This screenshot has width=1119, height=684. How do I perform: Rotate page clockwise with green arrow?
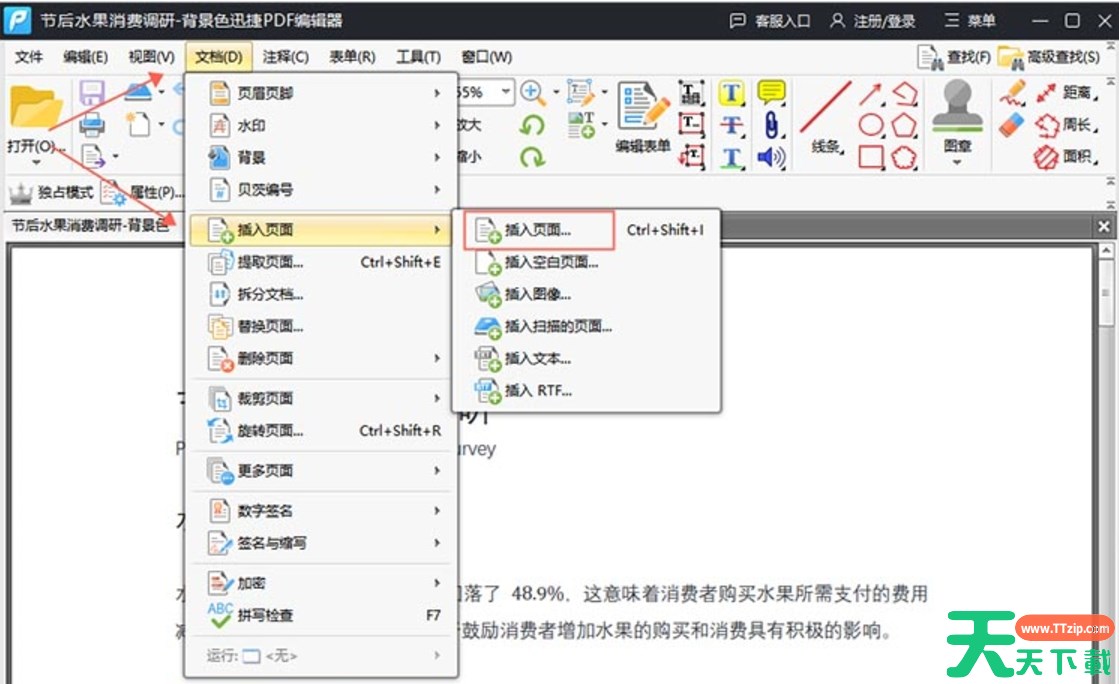click(532, 156)
